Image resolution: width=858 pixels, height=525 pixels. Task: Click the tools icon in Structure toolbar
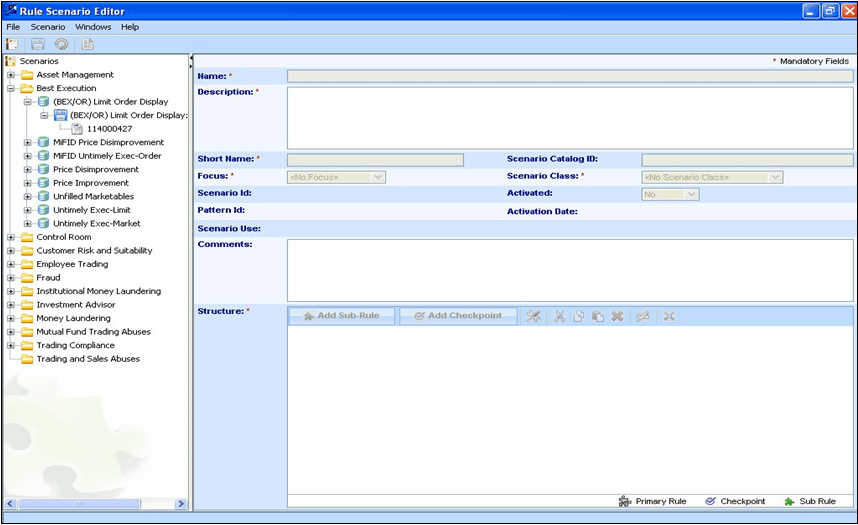(533, 316)
